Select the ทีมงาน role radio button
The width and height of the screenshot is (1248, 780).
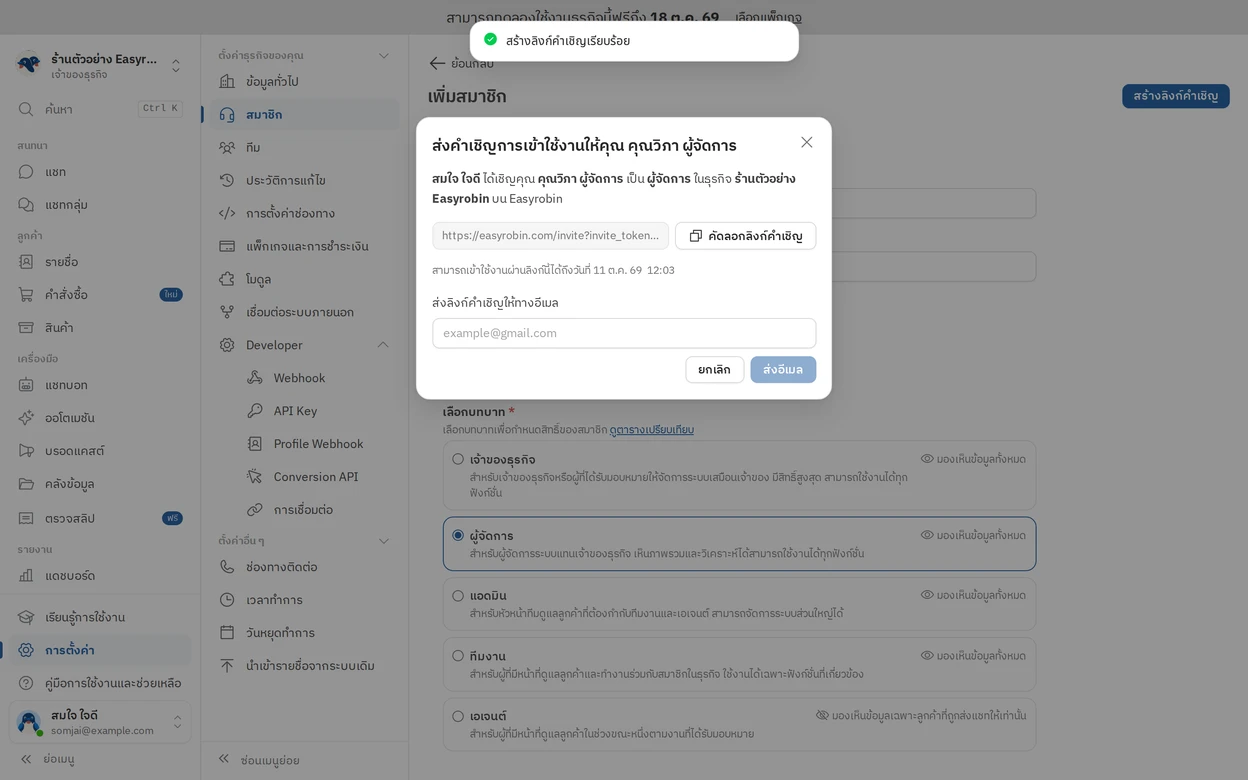point(458,656)
